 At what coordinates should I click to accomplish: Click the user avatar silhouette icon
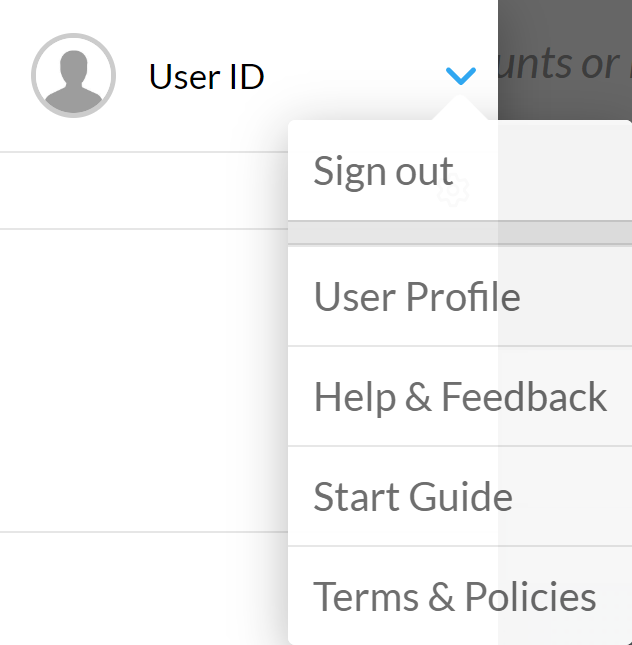point(73,77)
